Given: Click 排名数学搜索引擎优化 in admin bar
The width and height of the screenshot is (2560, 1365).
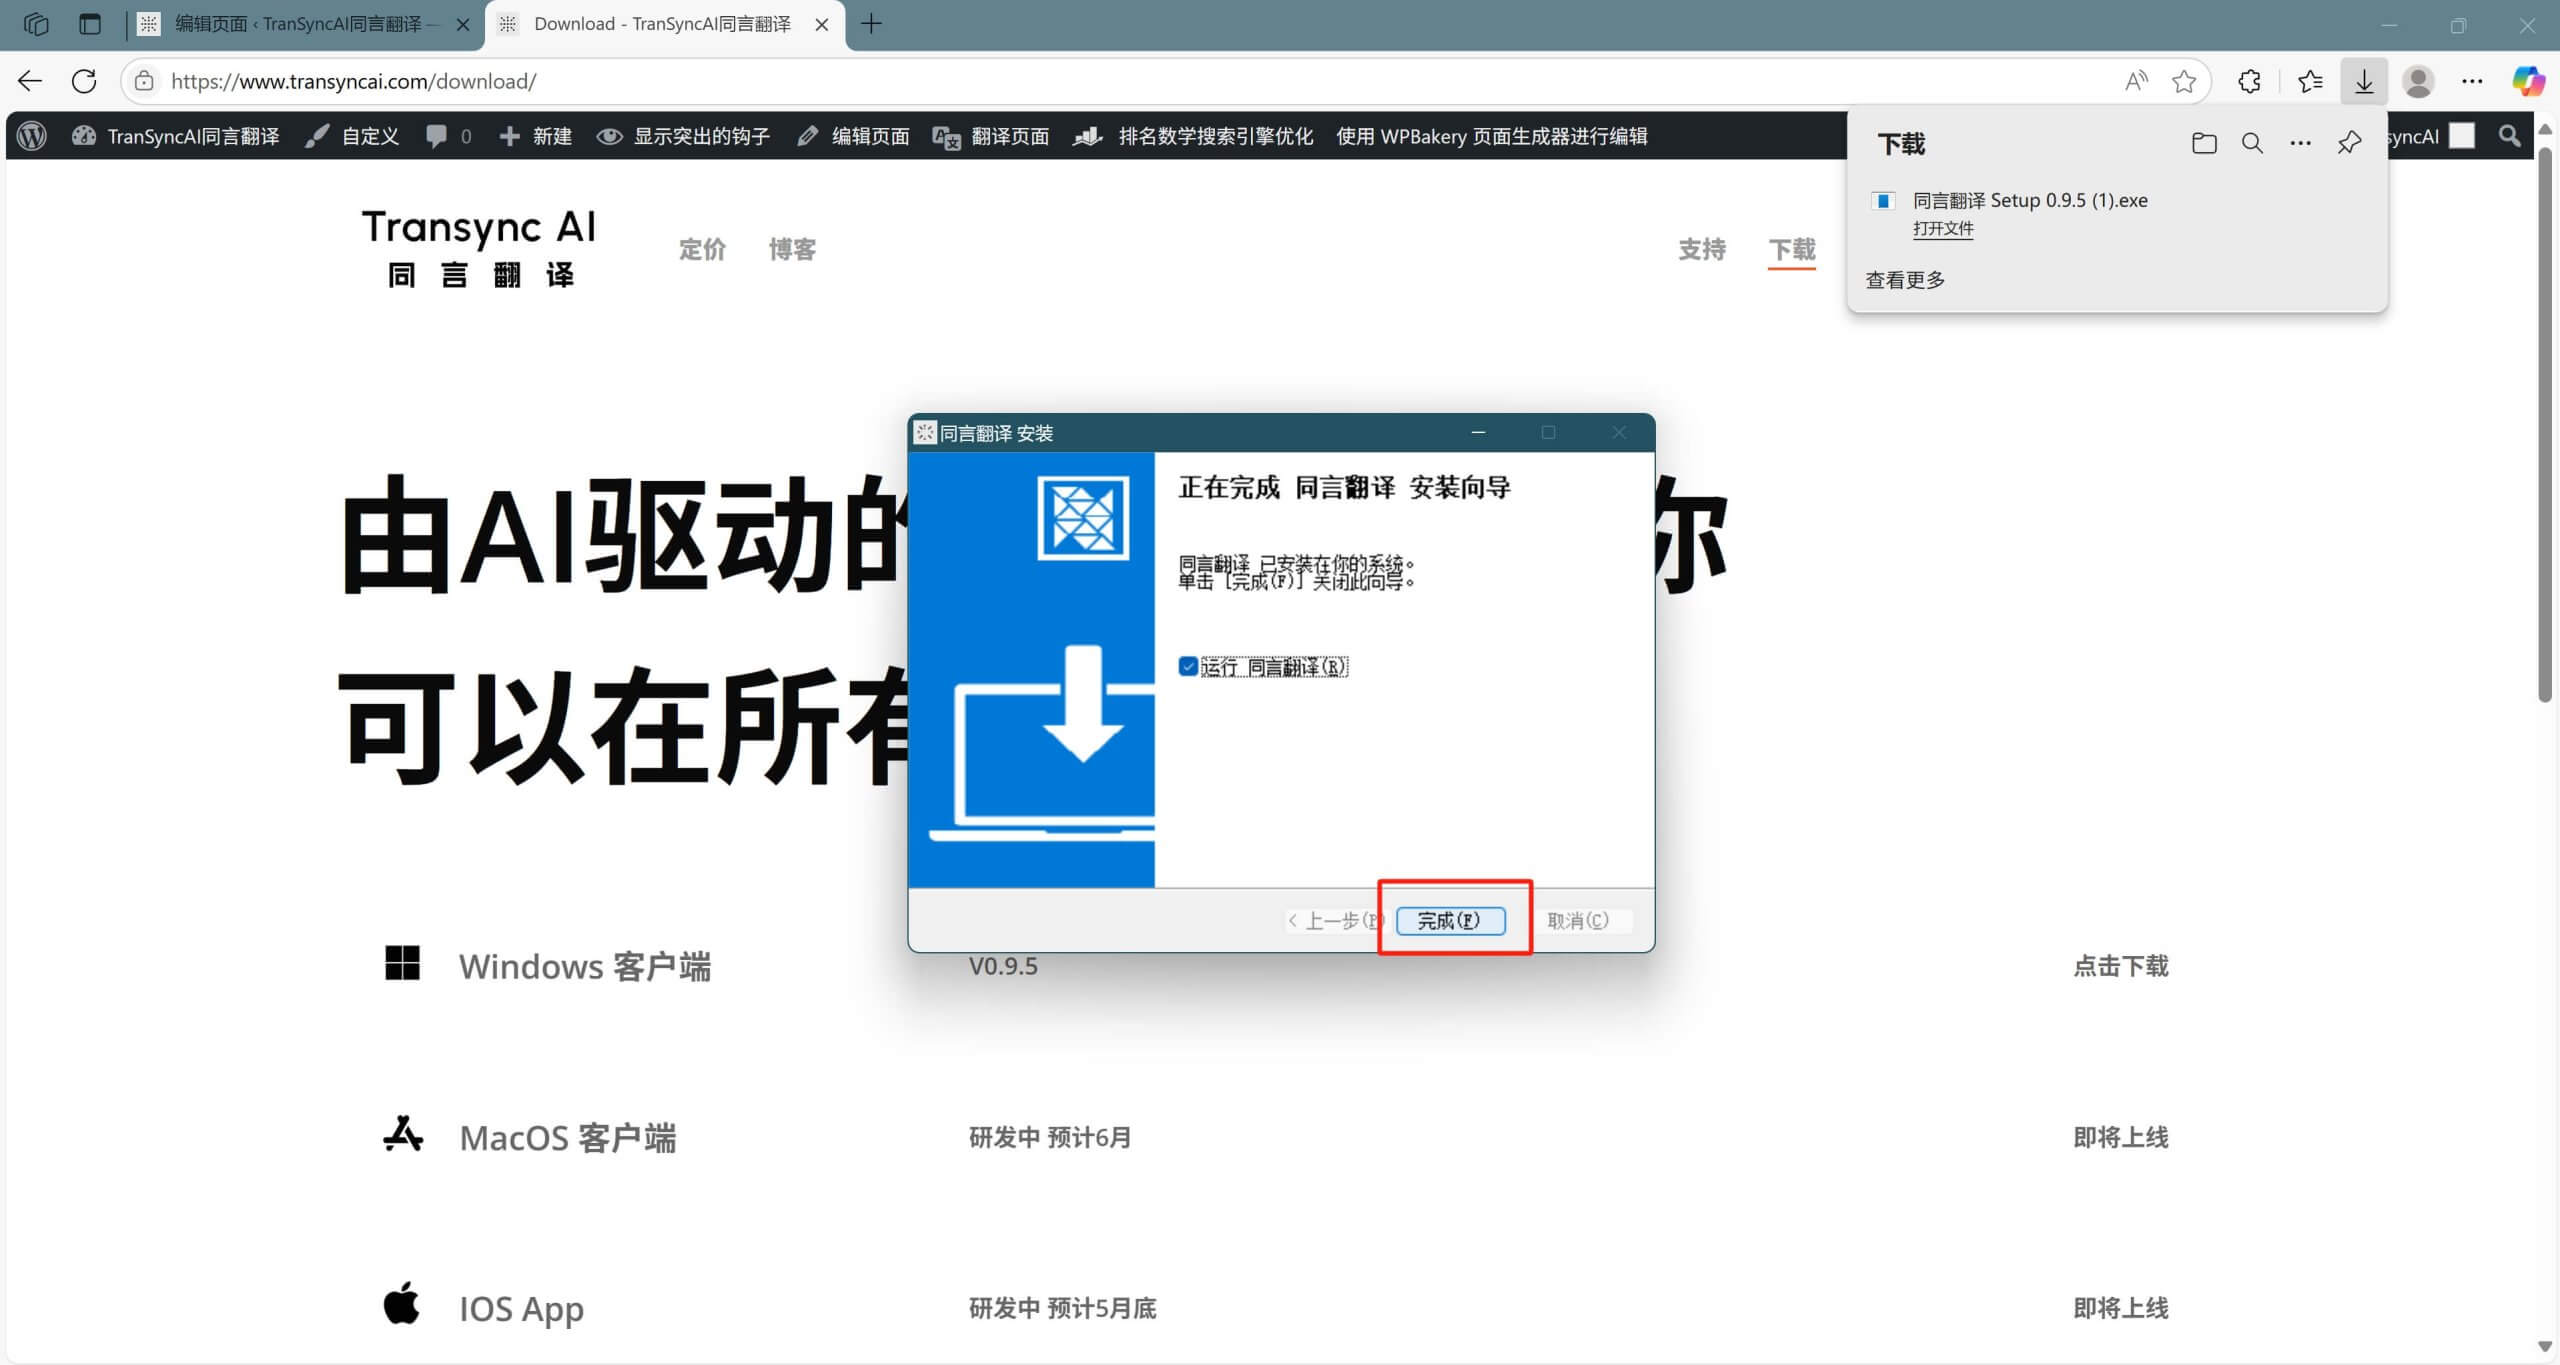Looking at the screenshot, I should [1193, 136].
